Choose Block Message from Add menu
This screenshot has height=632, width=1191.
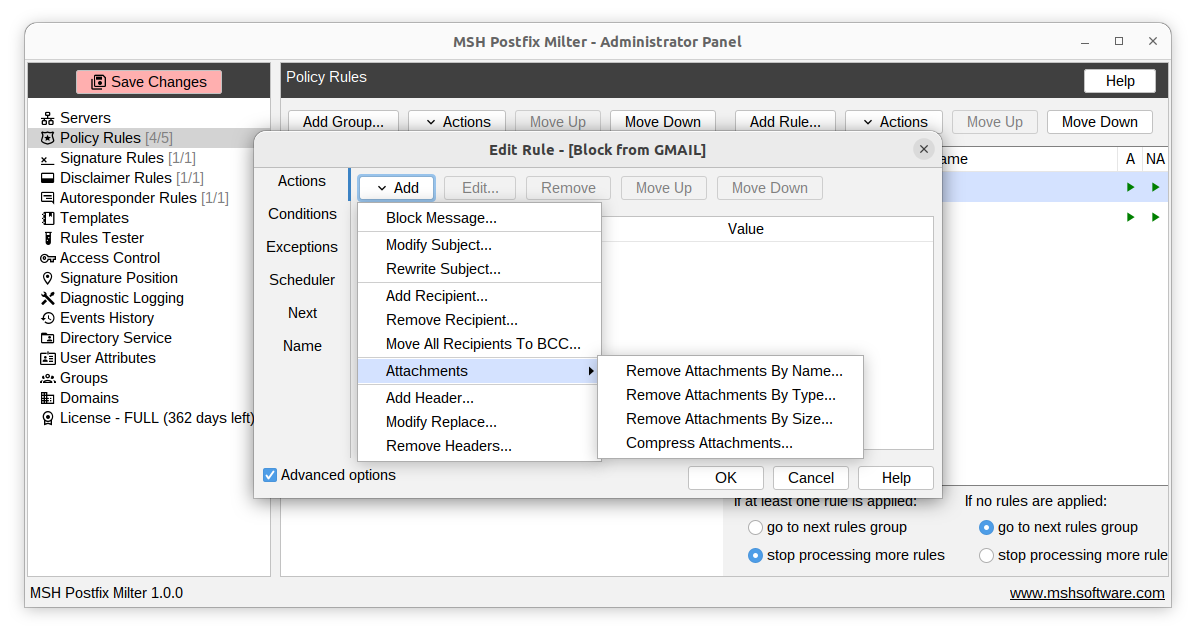tap(479, 218)
